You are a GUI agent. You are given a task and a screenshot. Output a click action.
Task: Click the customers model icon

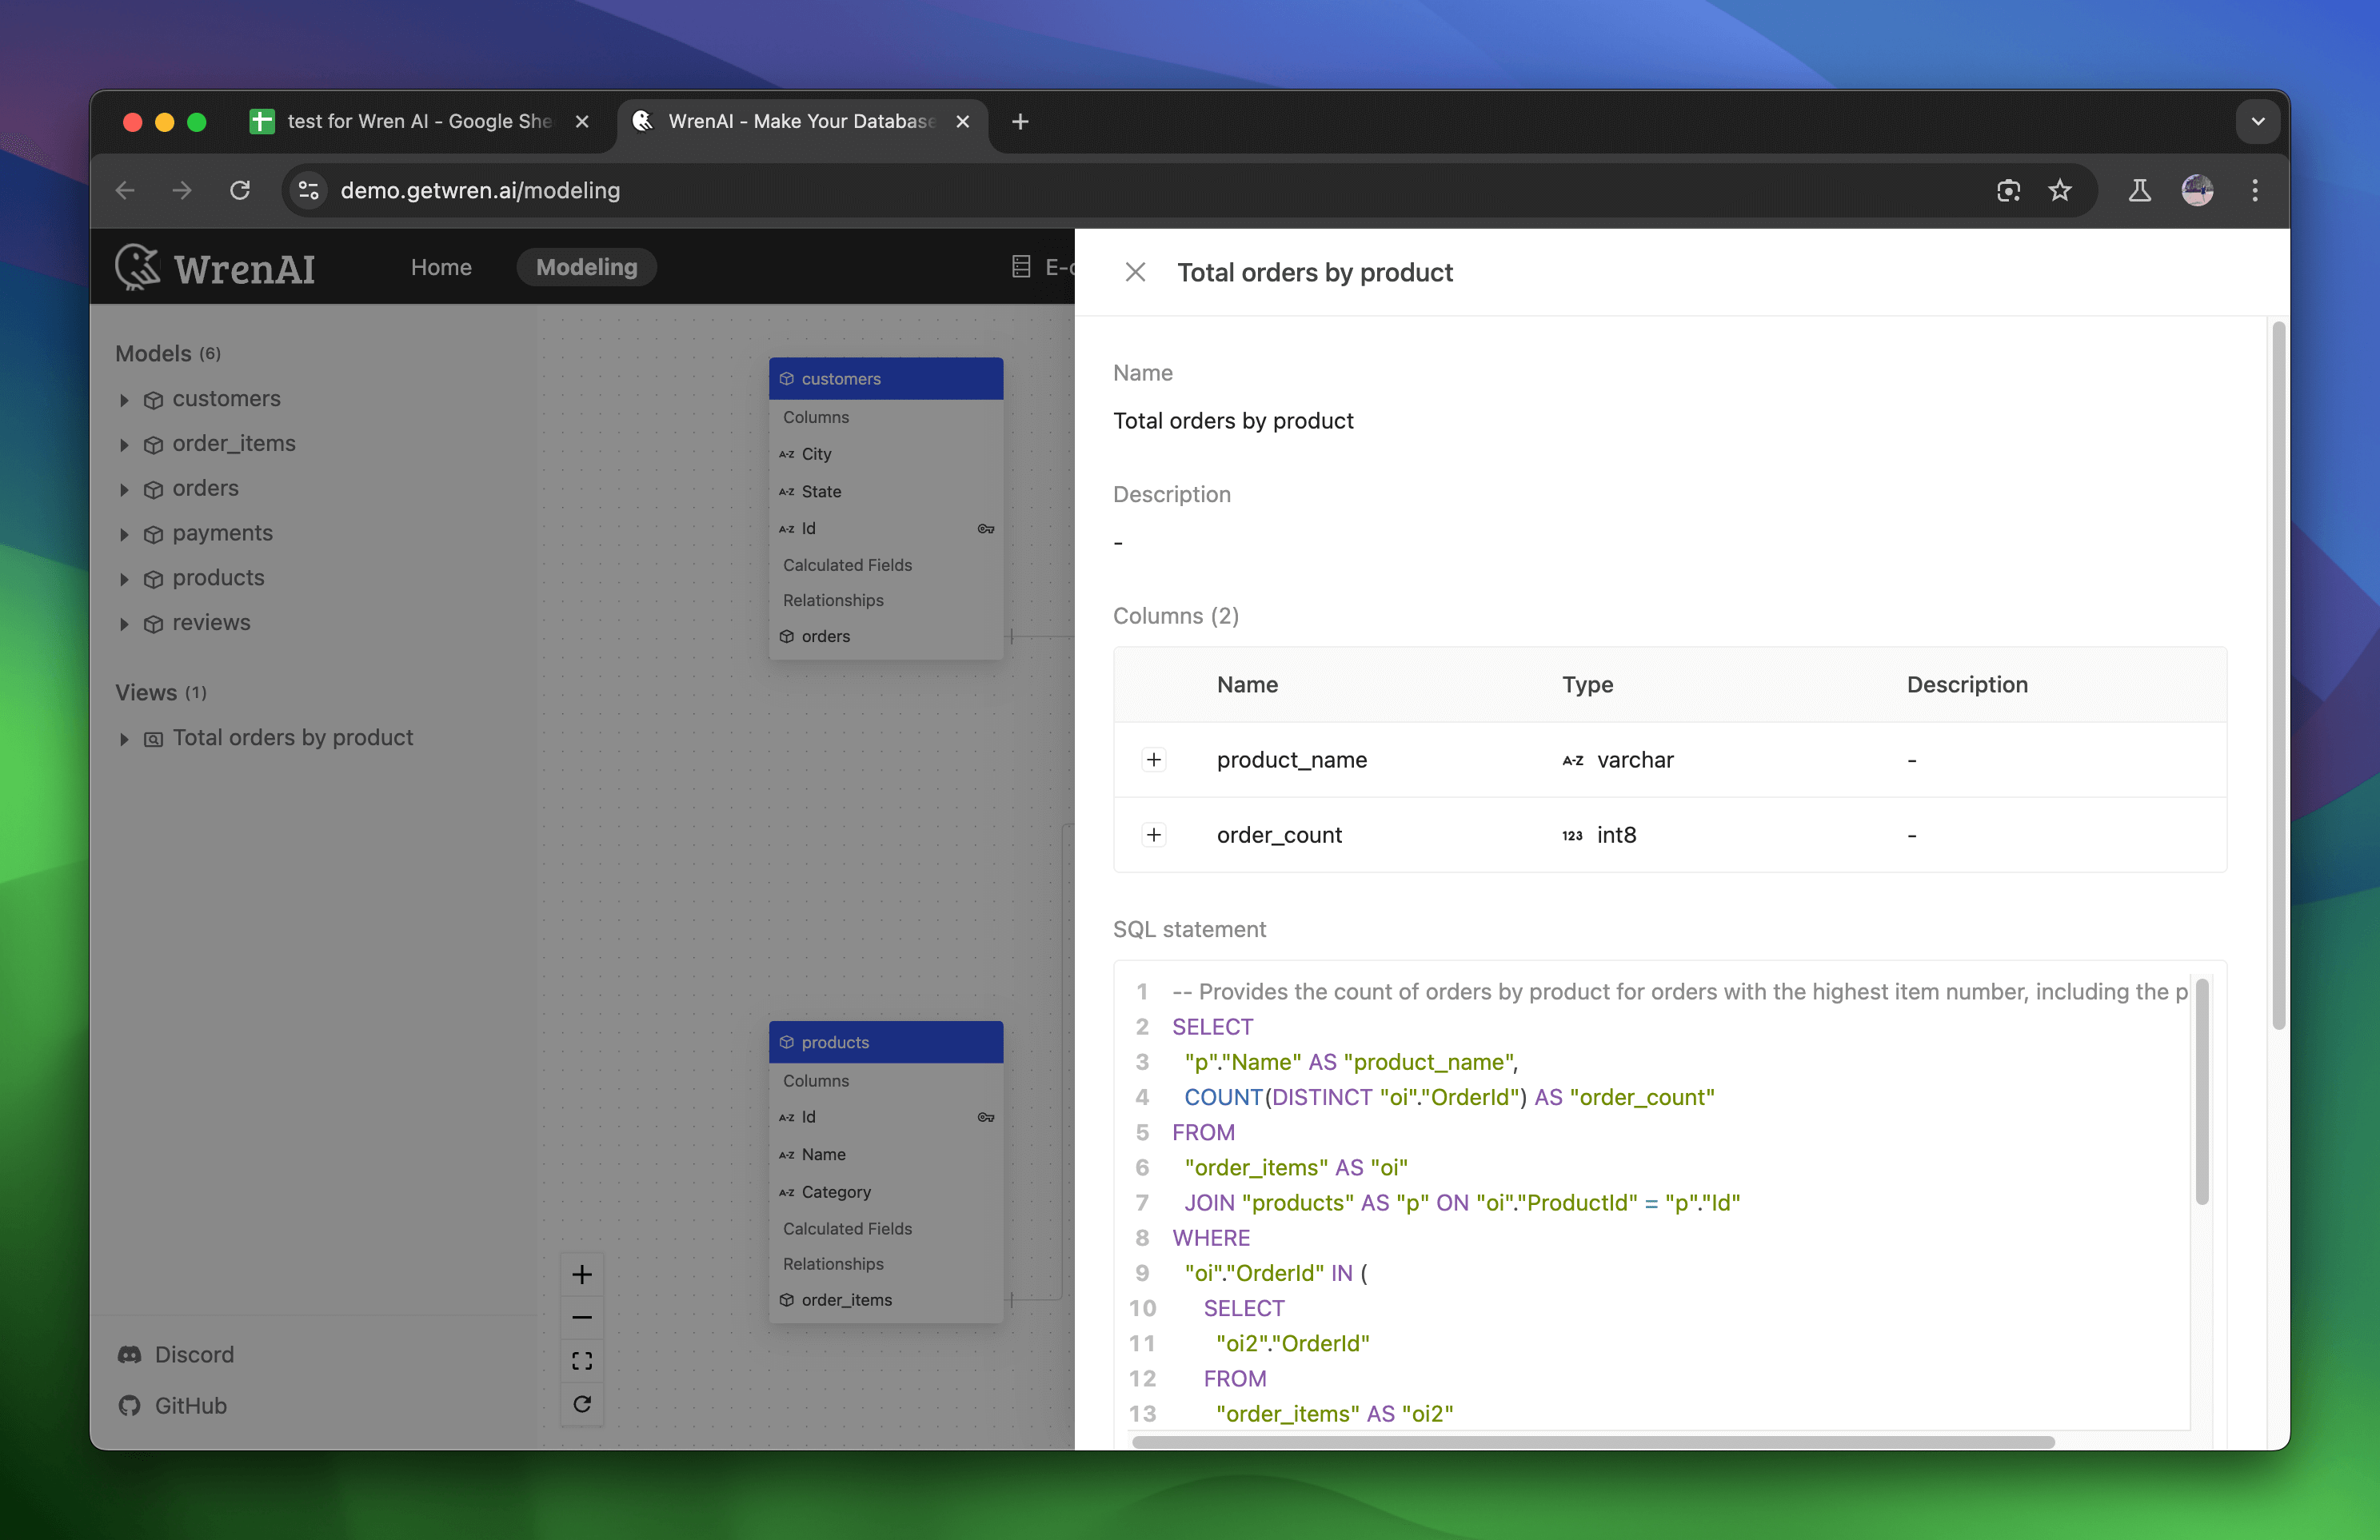[153, 399]
